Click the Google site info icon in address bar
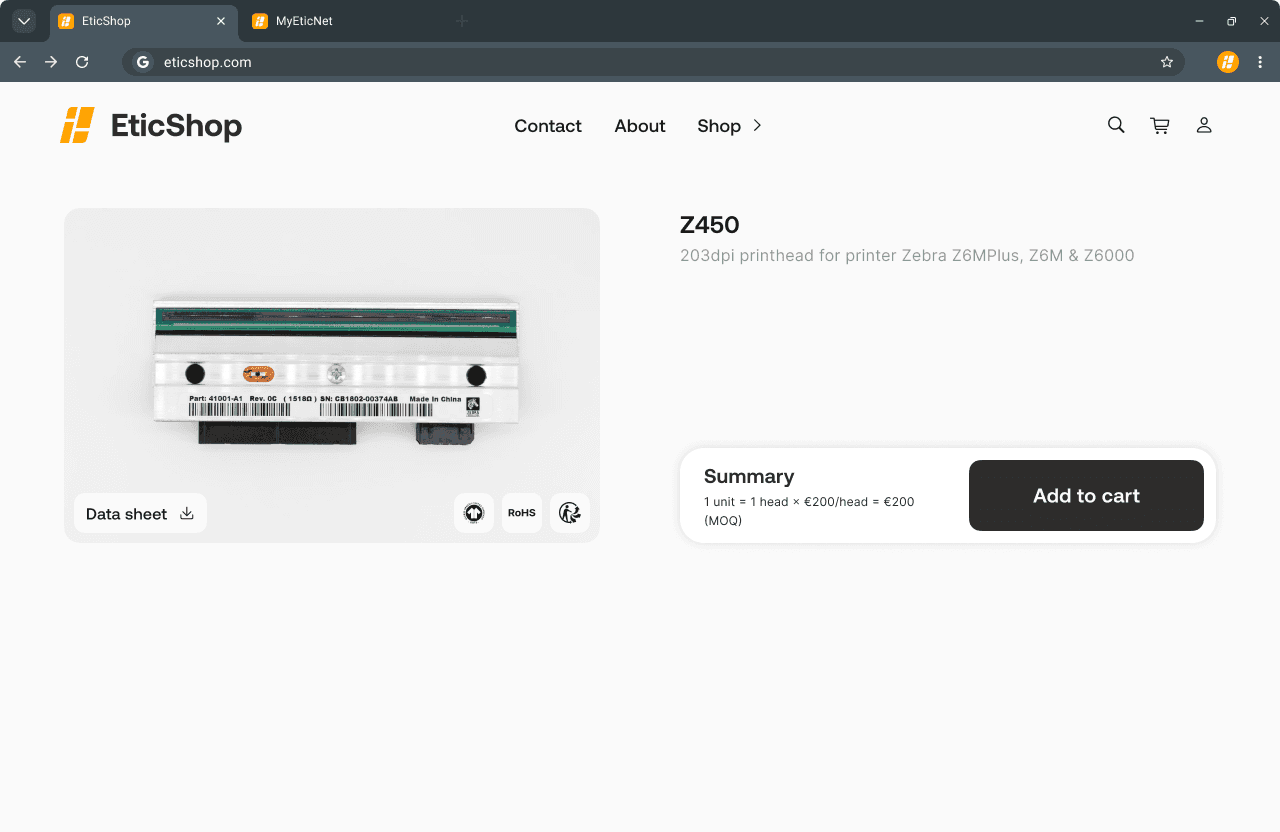This screenshot has width=1280, height=832. click(143, 62)
